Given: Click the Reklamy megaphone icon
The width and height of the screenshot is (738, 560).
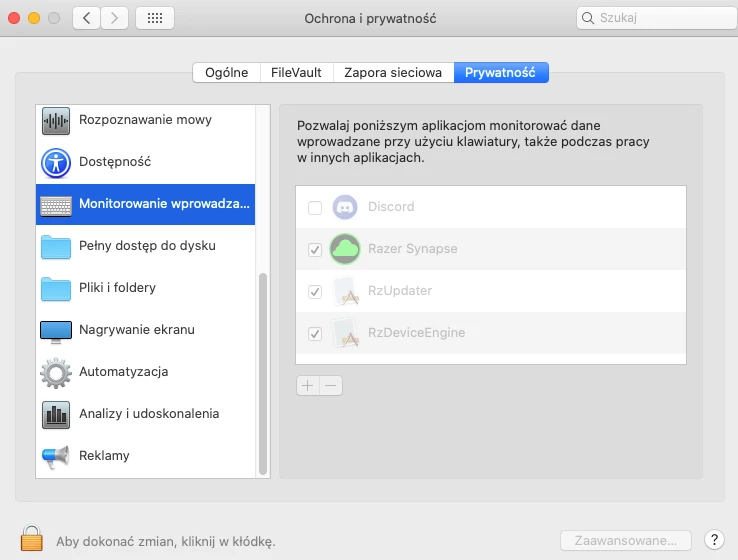Looking at the screenshot, I should (x=56, y=457).
